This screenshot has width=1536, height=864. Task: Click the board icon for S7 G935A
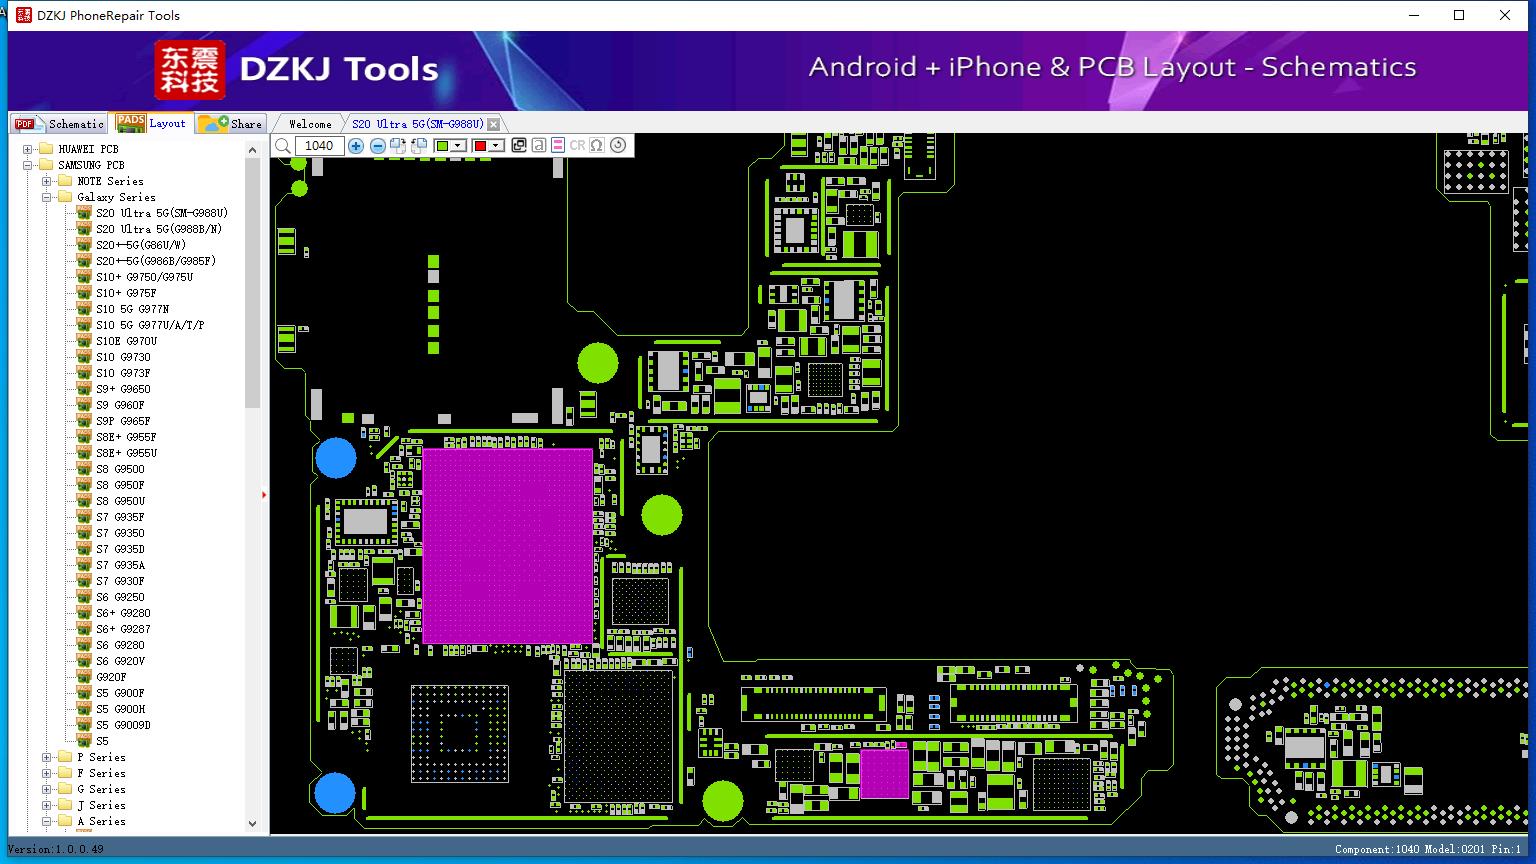tap(84, 565)
